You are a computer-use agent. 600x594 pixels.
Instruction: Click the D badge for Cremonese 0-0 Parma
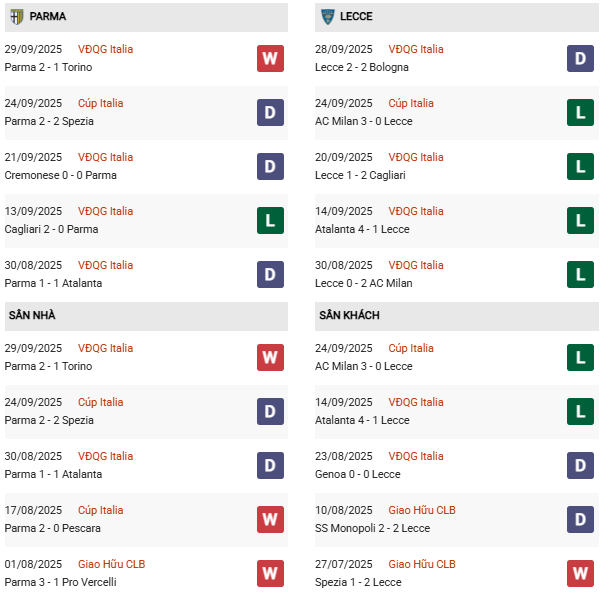pos(270,166)
